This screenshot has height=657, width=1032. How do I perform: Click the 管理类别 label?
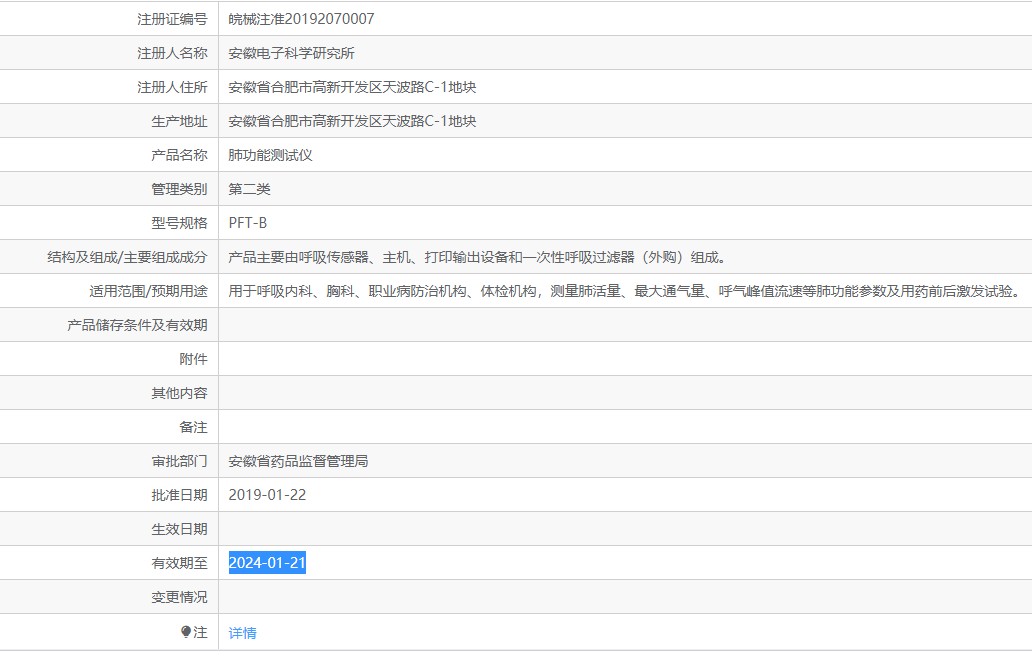(180, 189)
